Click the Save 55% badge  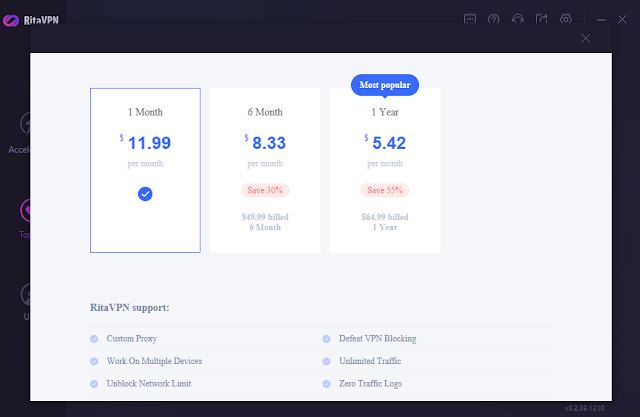[385, 190]
